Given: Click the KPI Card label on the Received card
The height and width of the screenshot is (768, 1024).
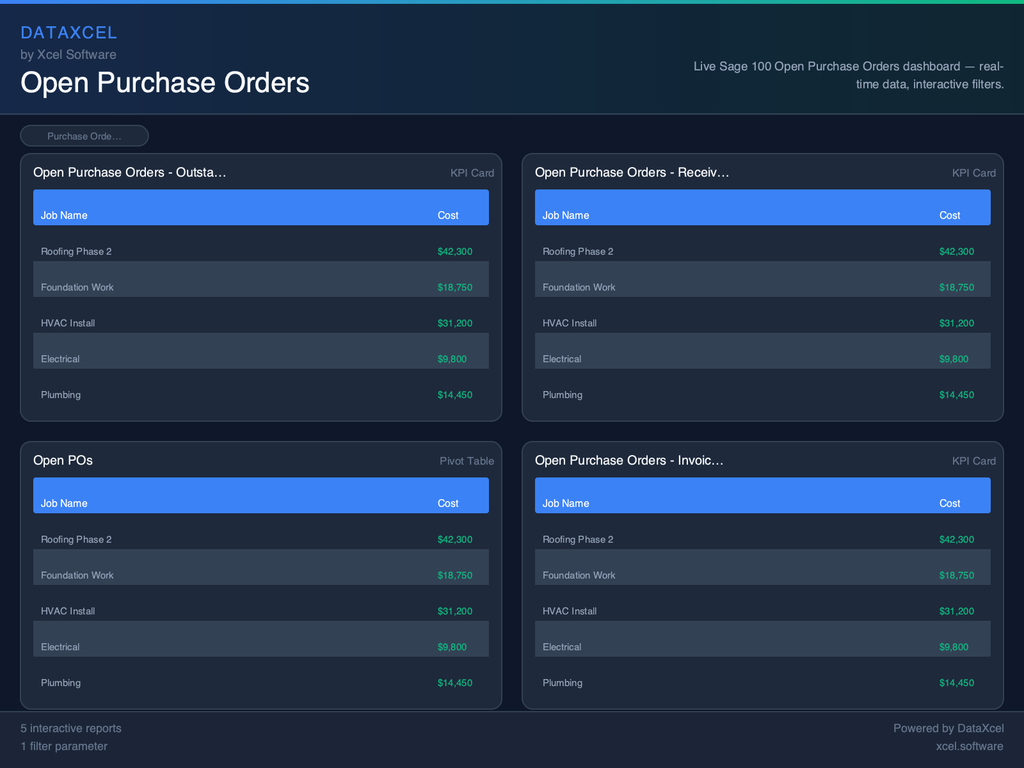Looking at the screenshot, I should [x=973, y=172].
